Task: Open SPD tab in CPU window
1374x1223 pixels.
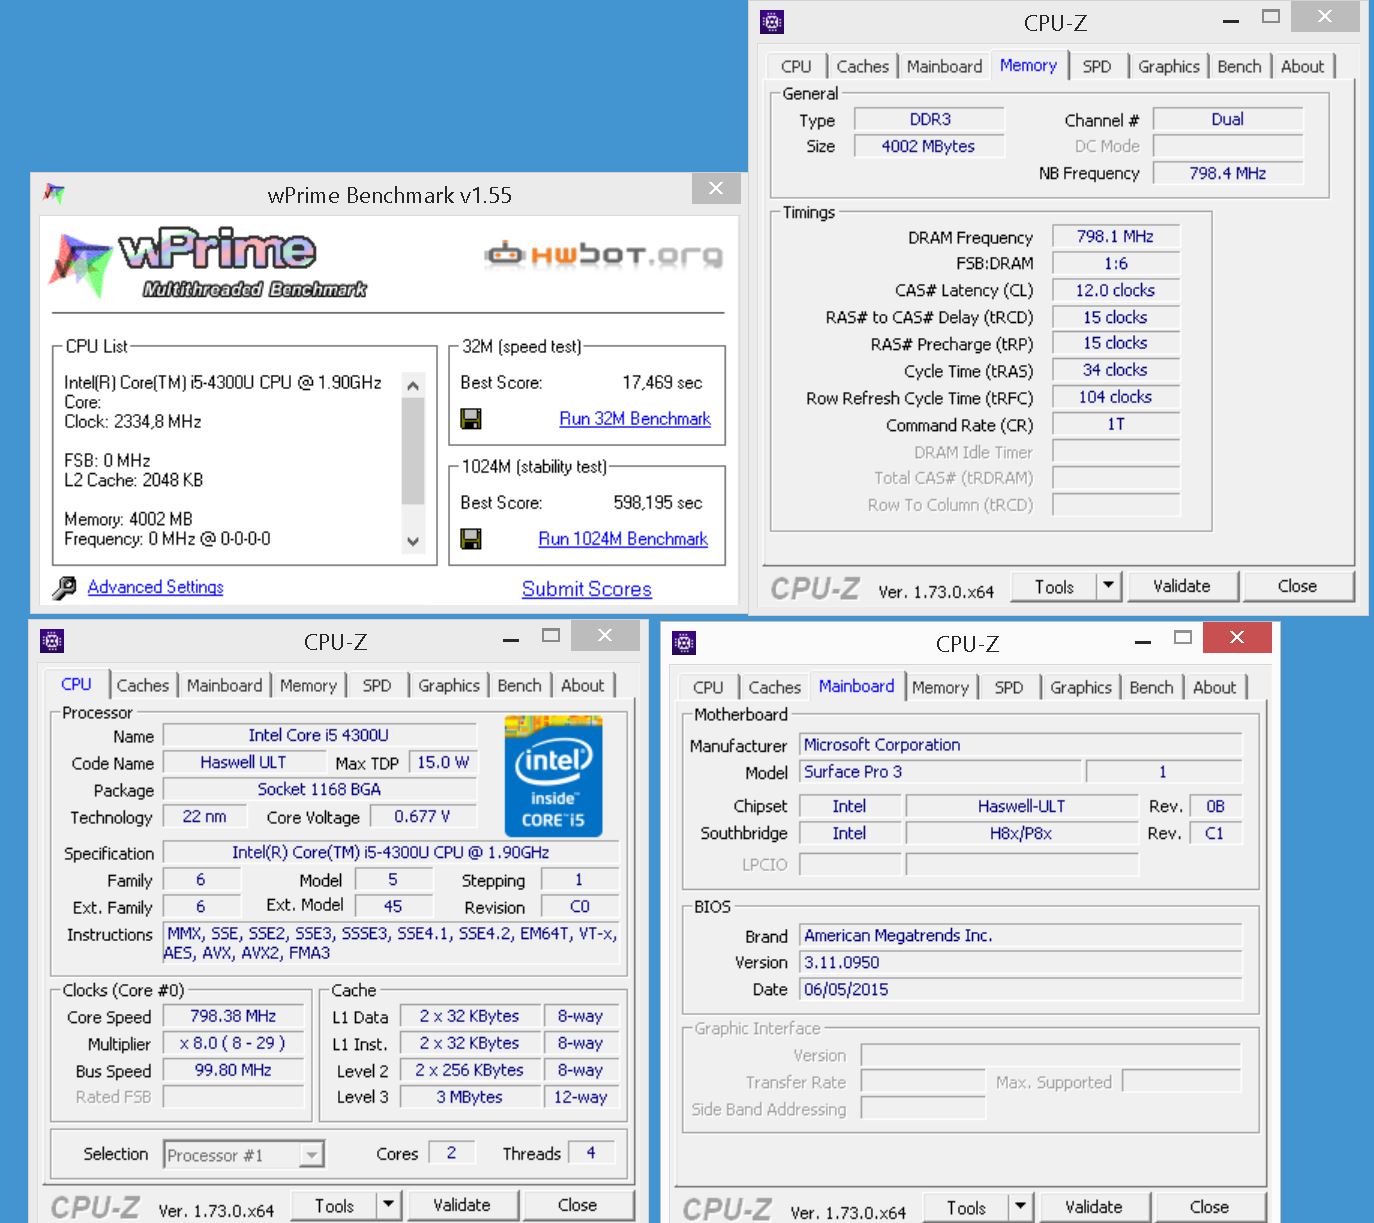Action: click(x=377, y=685)
